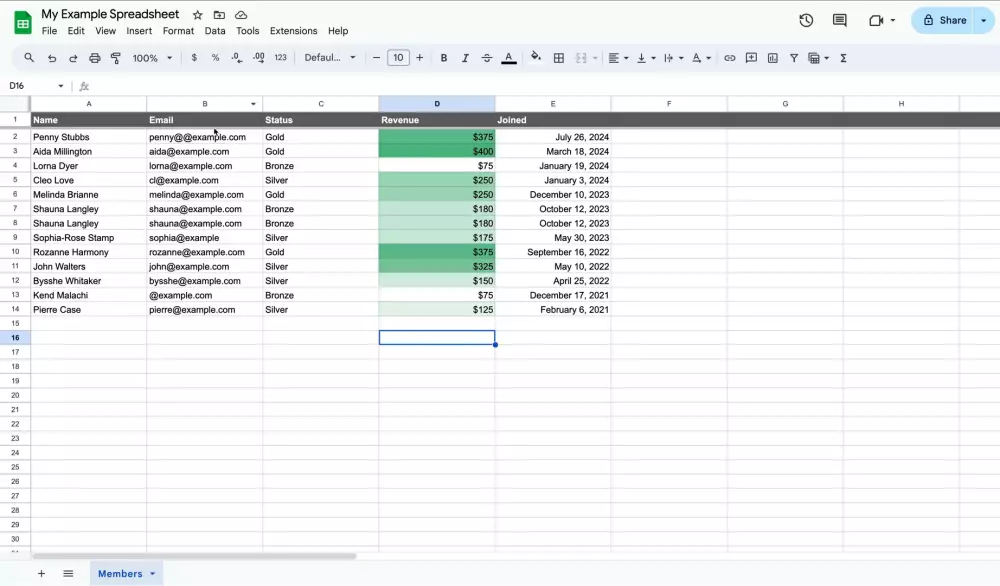Click the name box D16
The image size is (1000, 586).
(x=36, y=85)
